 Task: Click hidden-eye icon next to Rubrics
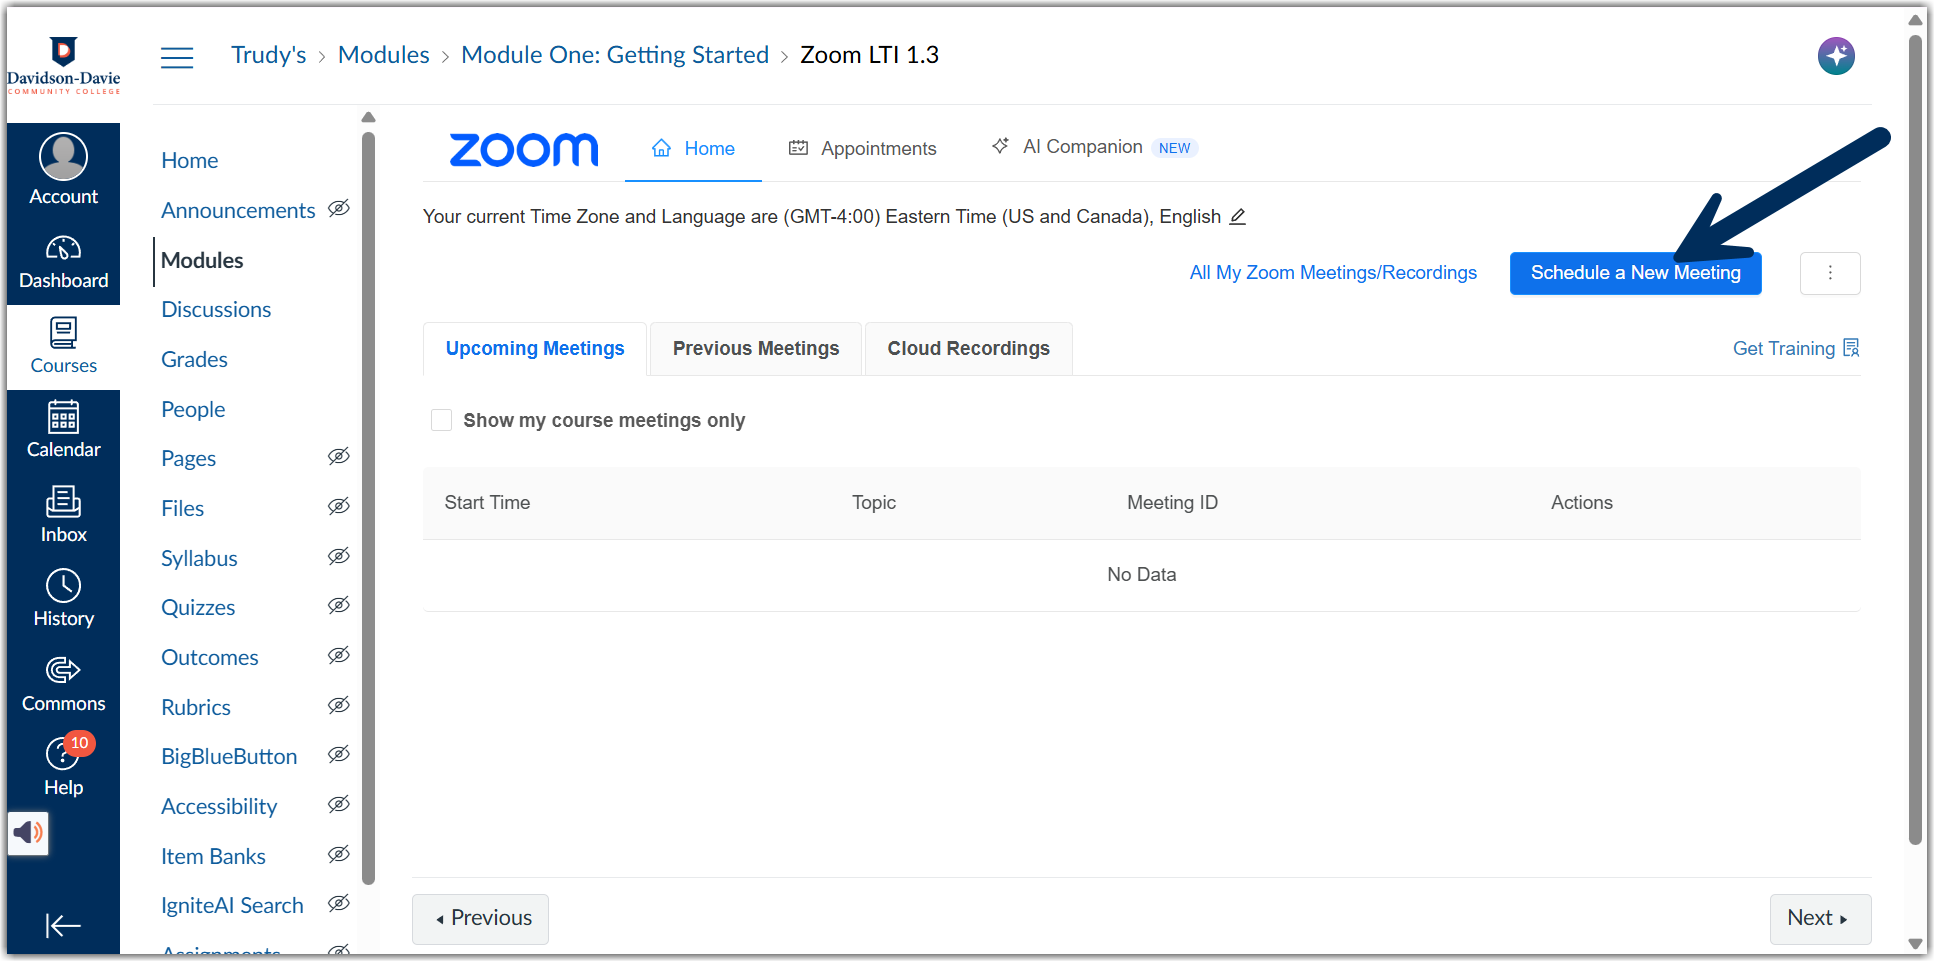339,705
